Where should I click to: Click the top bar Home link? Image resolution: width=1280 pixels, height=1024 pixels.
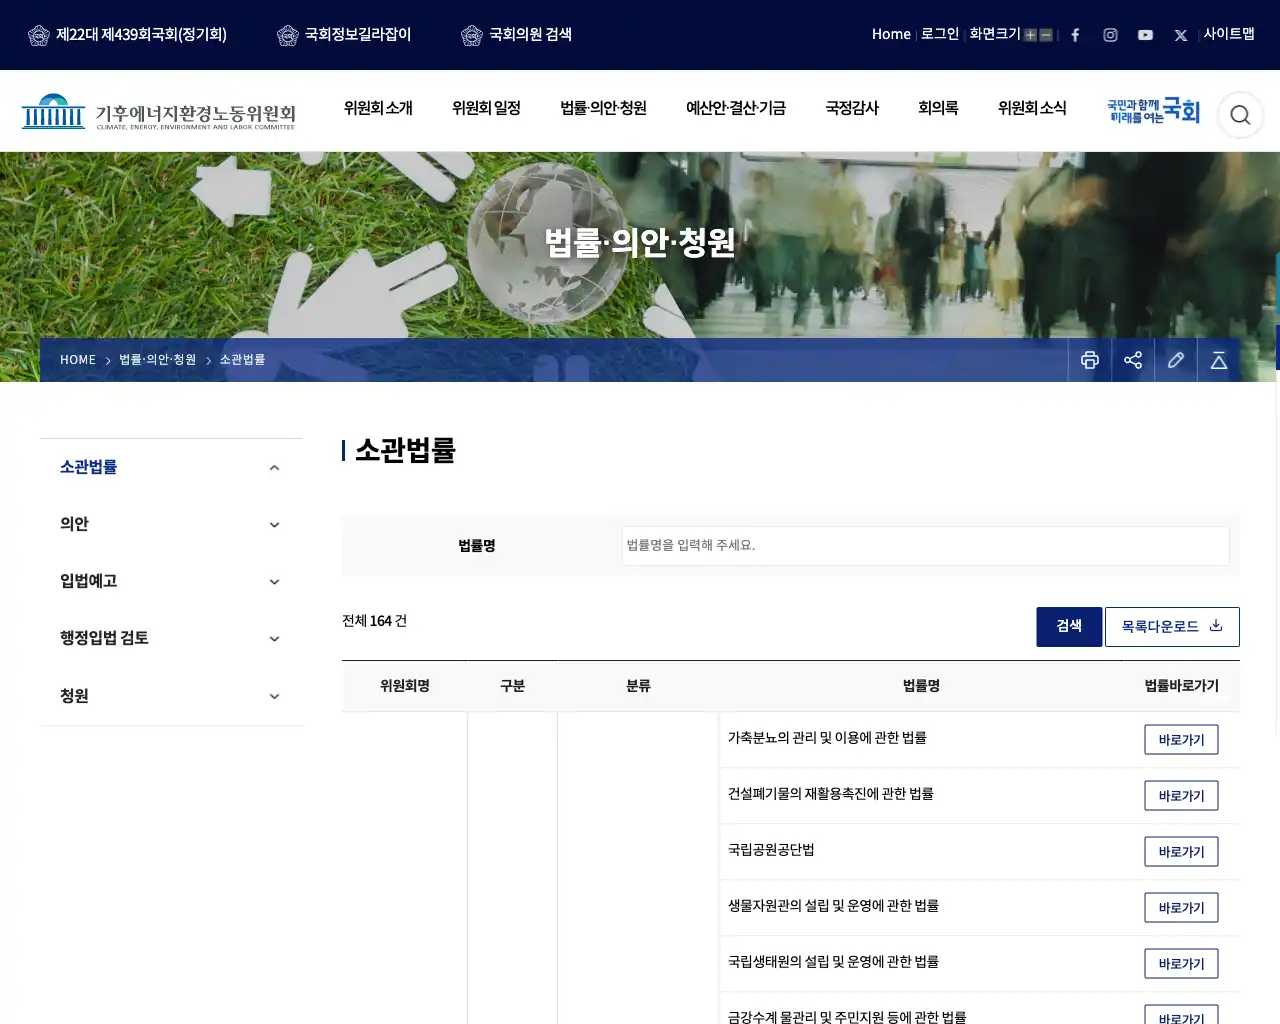[891, 34]
